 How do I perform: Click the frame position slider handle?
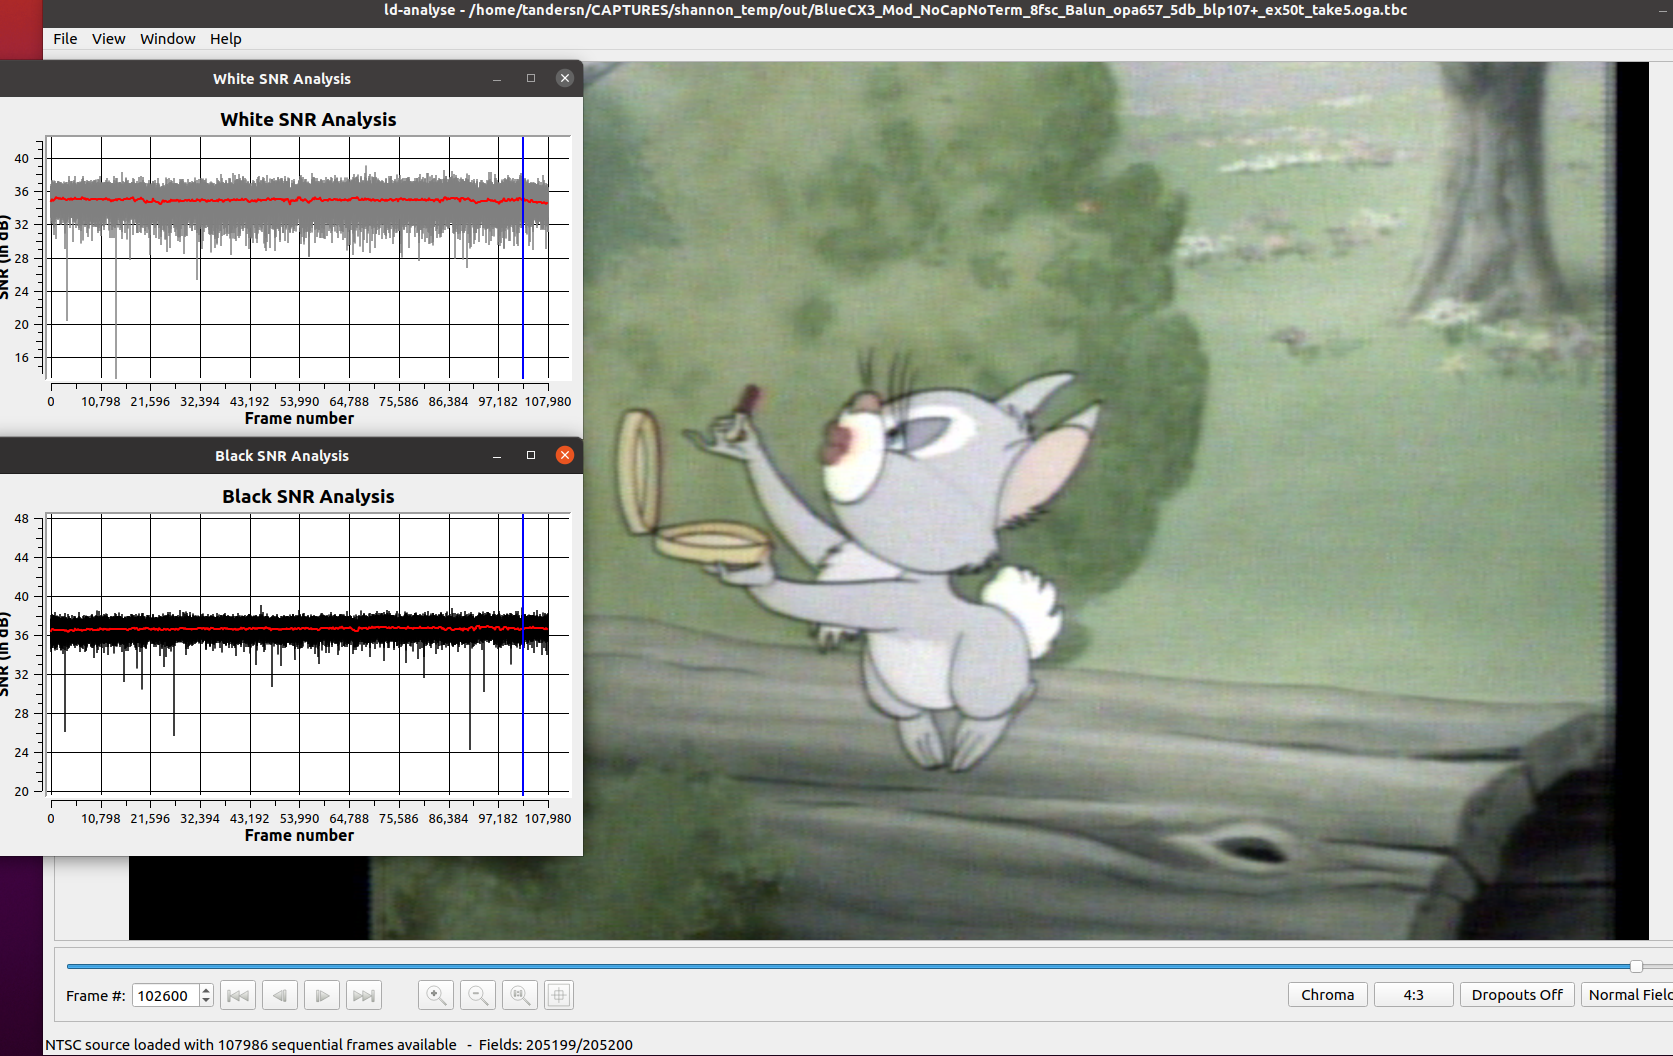[x=1636, y=966]
